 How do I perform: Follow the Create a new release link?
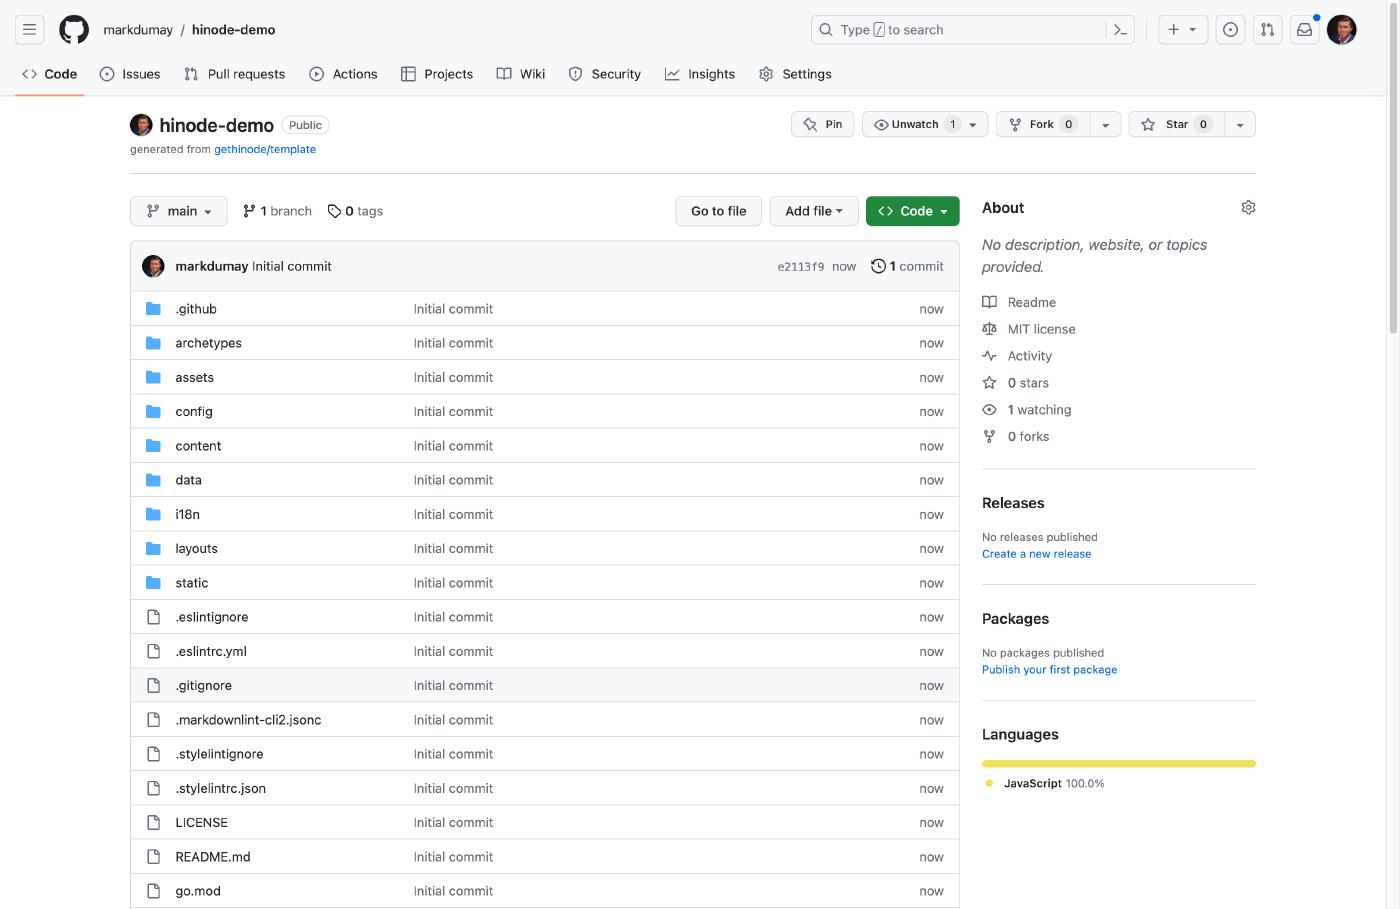pos(1036,554)
